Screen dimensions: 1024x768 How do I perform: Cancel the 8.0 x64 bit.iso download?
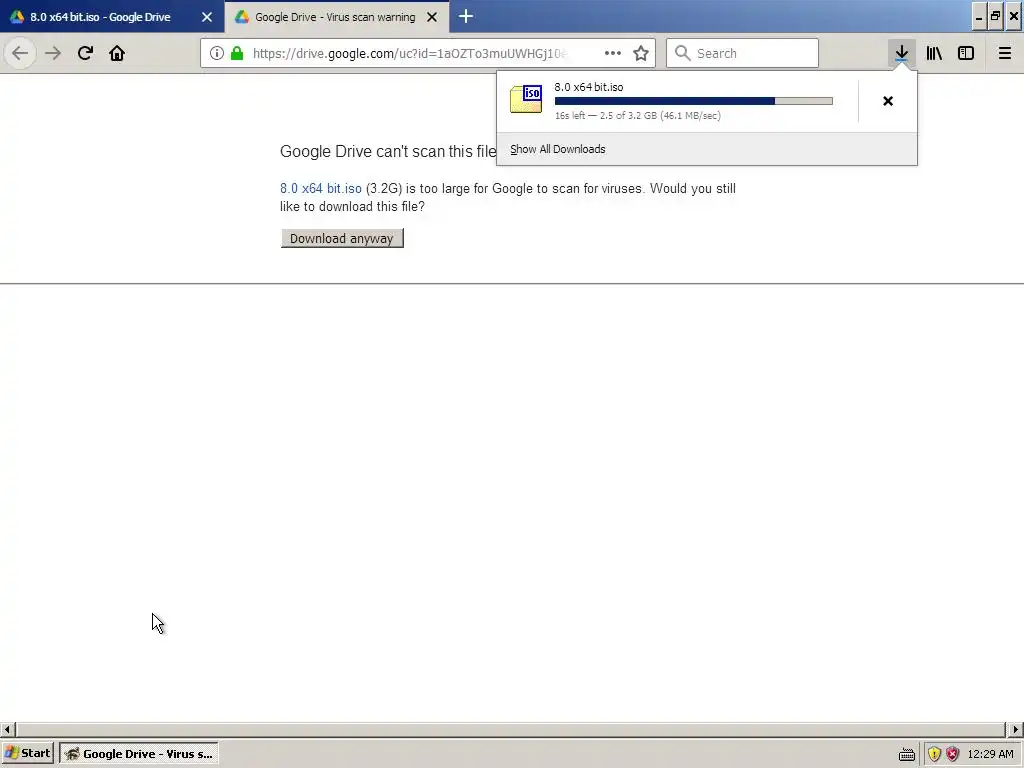tap(888, 101)
